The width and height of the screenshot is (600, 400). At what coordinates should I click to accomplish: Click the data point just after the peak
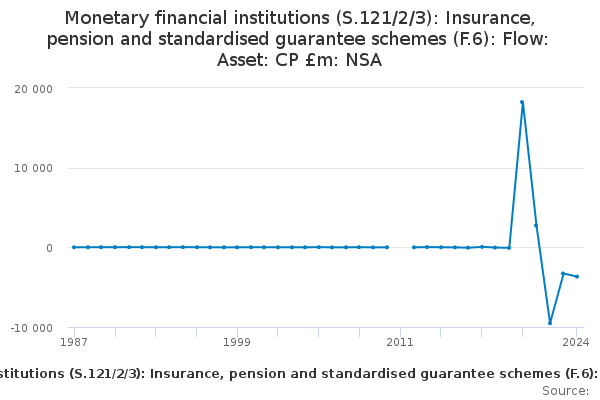536,225
